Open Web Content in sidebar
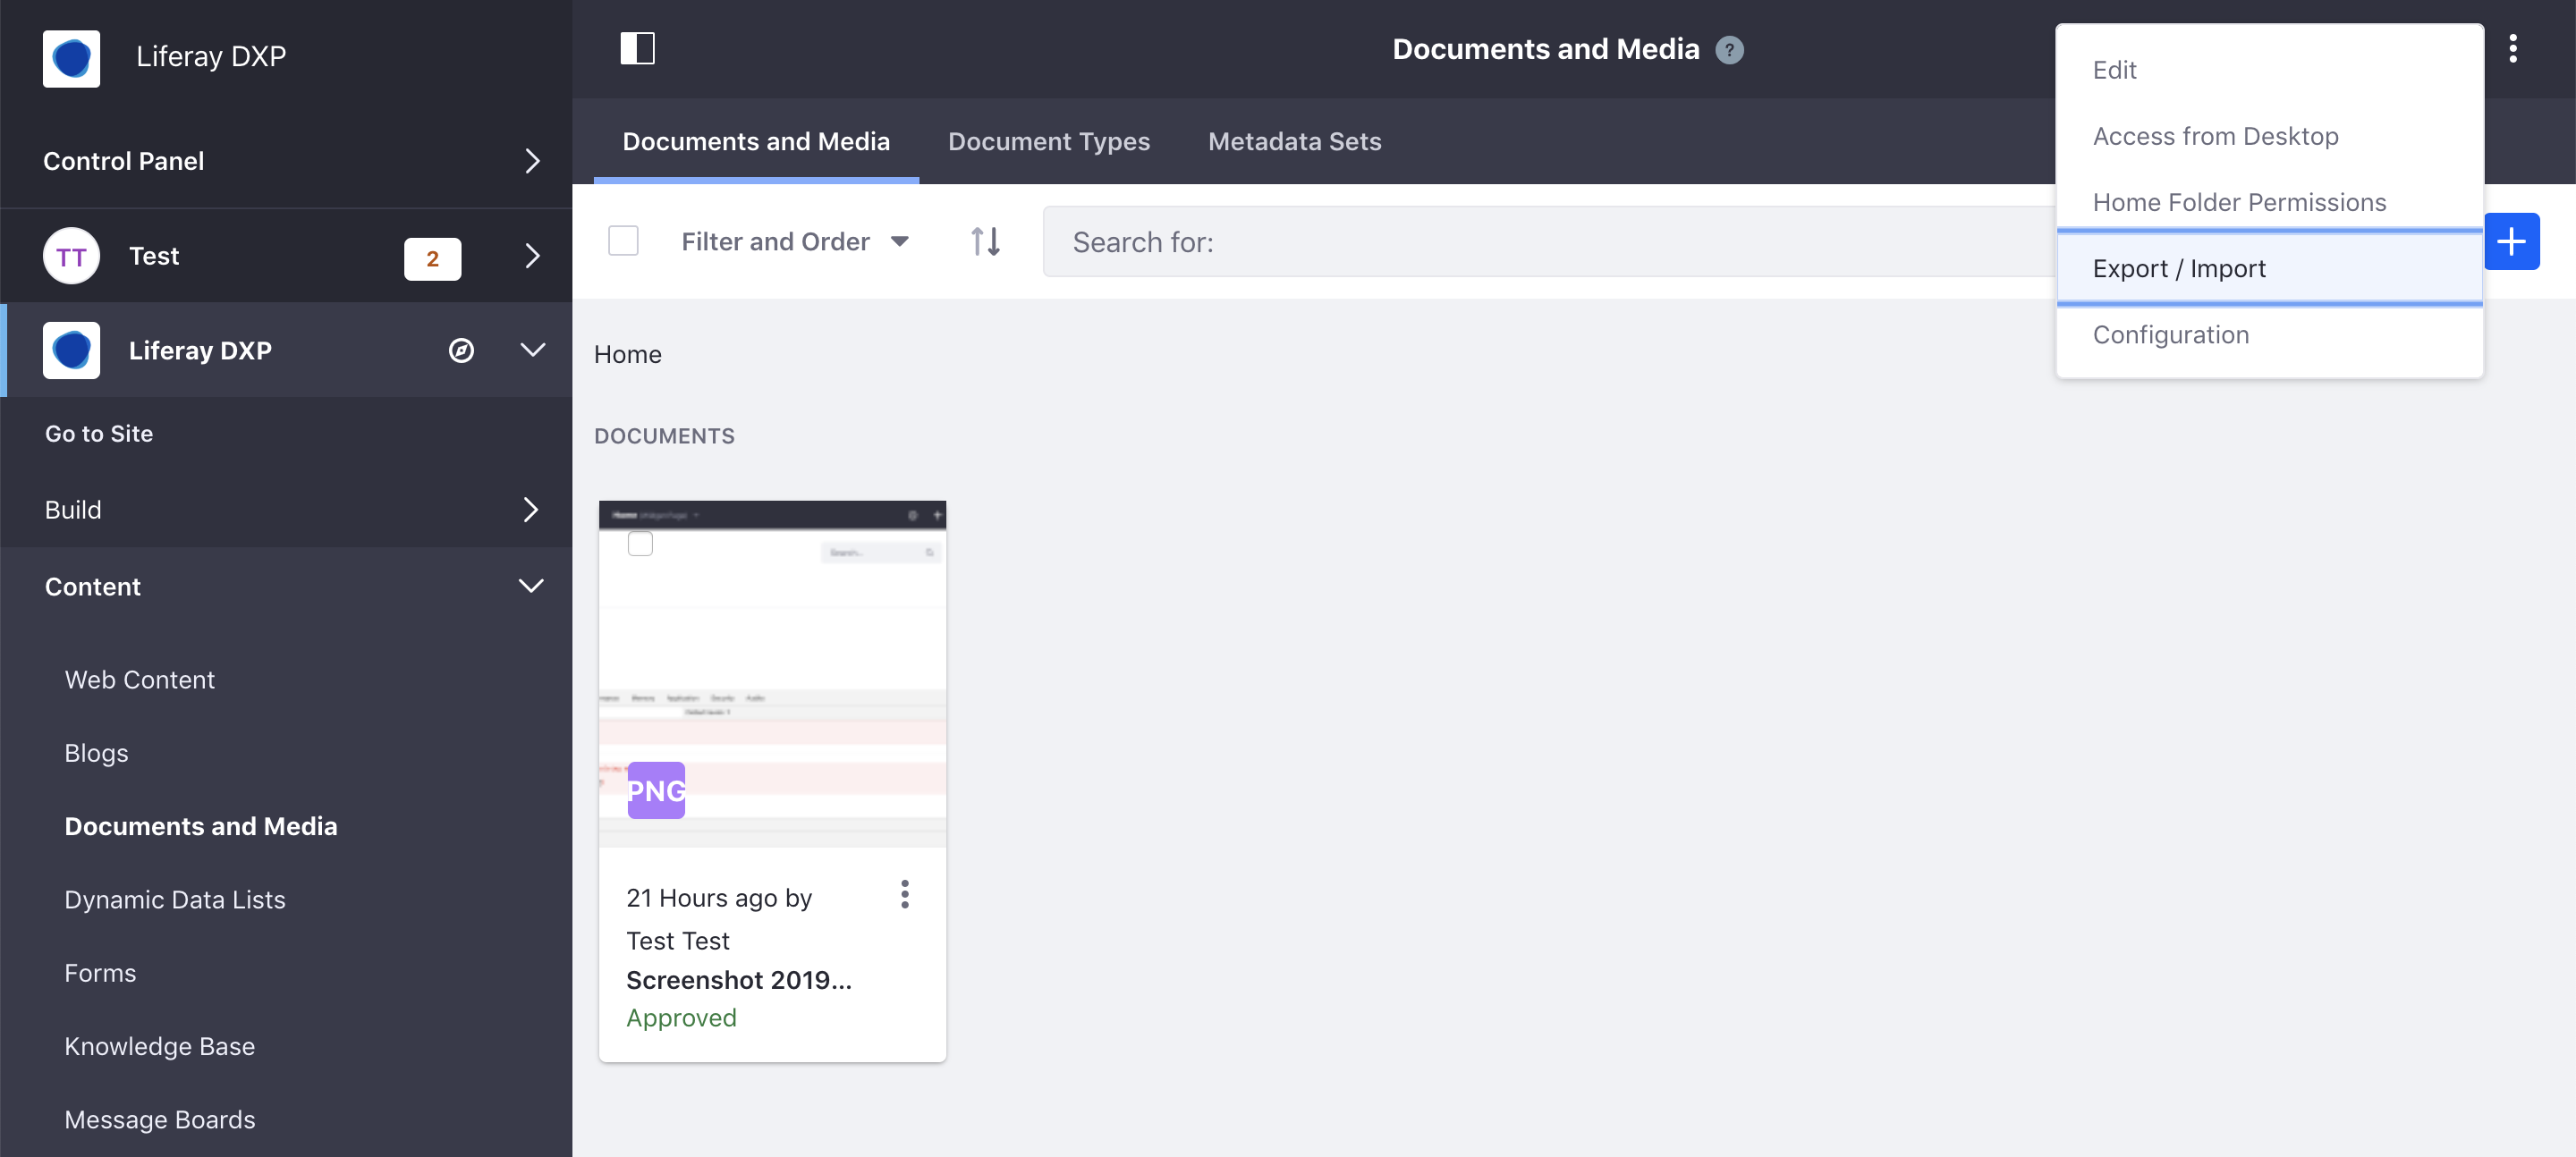The width and height of the screenshot is (2576, 1157). pyautogui.click(x=140, y=680)
